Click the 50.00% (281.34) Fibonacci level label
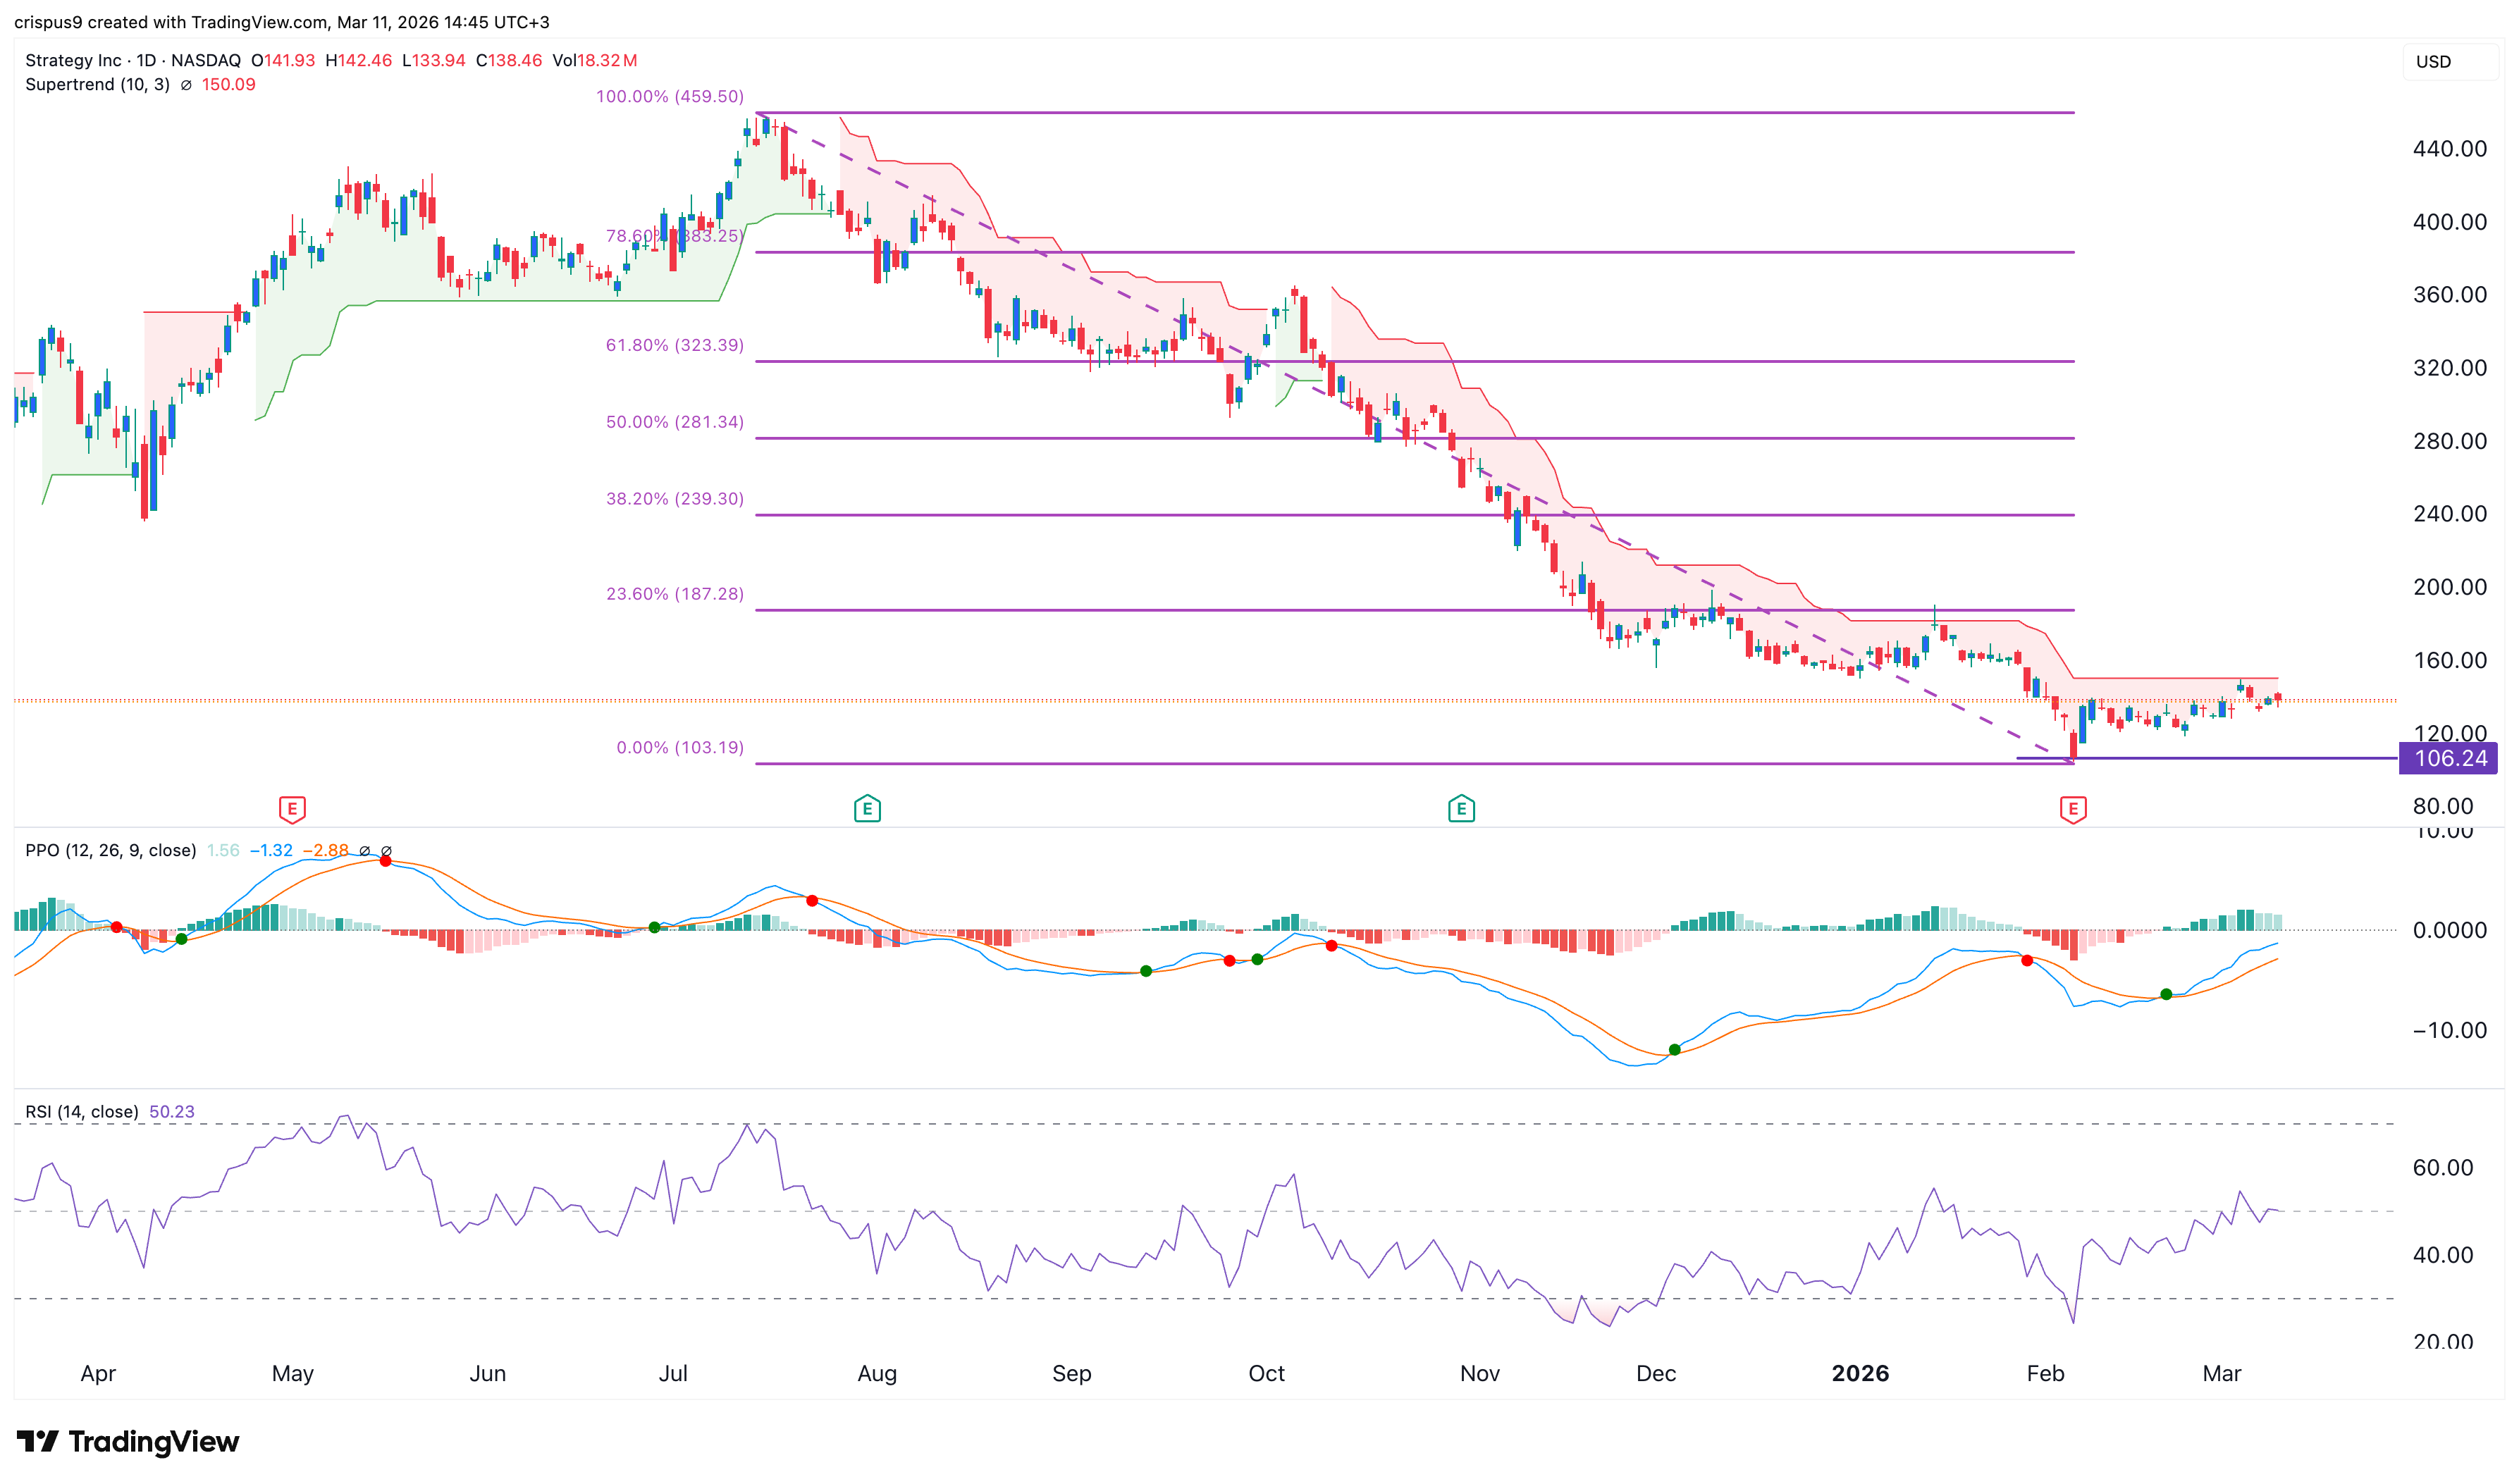This screenshot has width=2519, height=1484. pyautogui.click(x=674, y=422)
